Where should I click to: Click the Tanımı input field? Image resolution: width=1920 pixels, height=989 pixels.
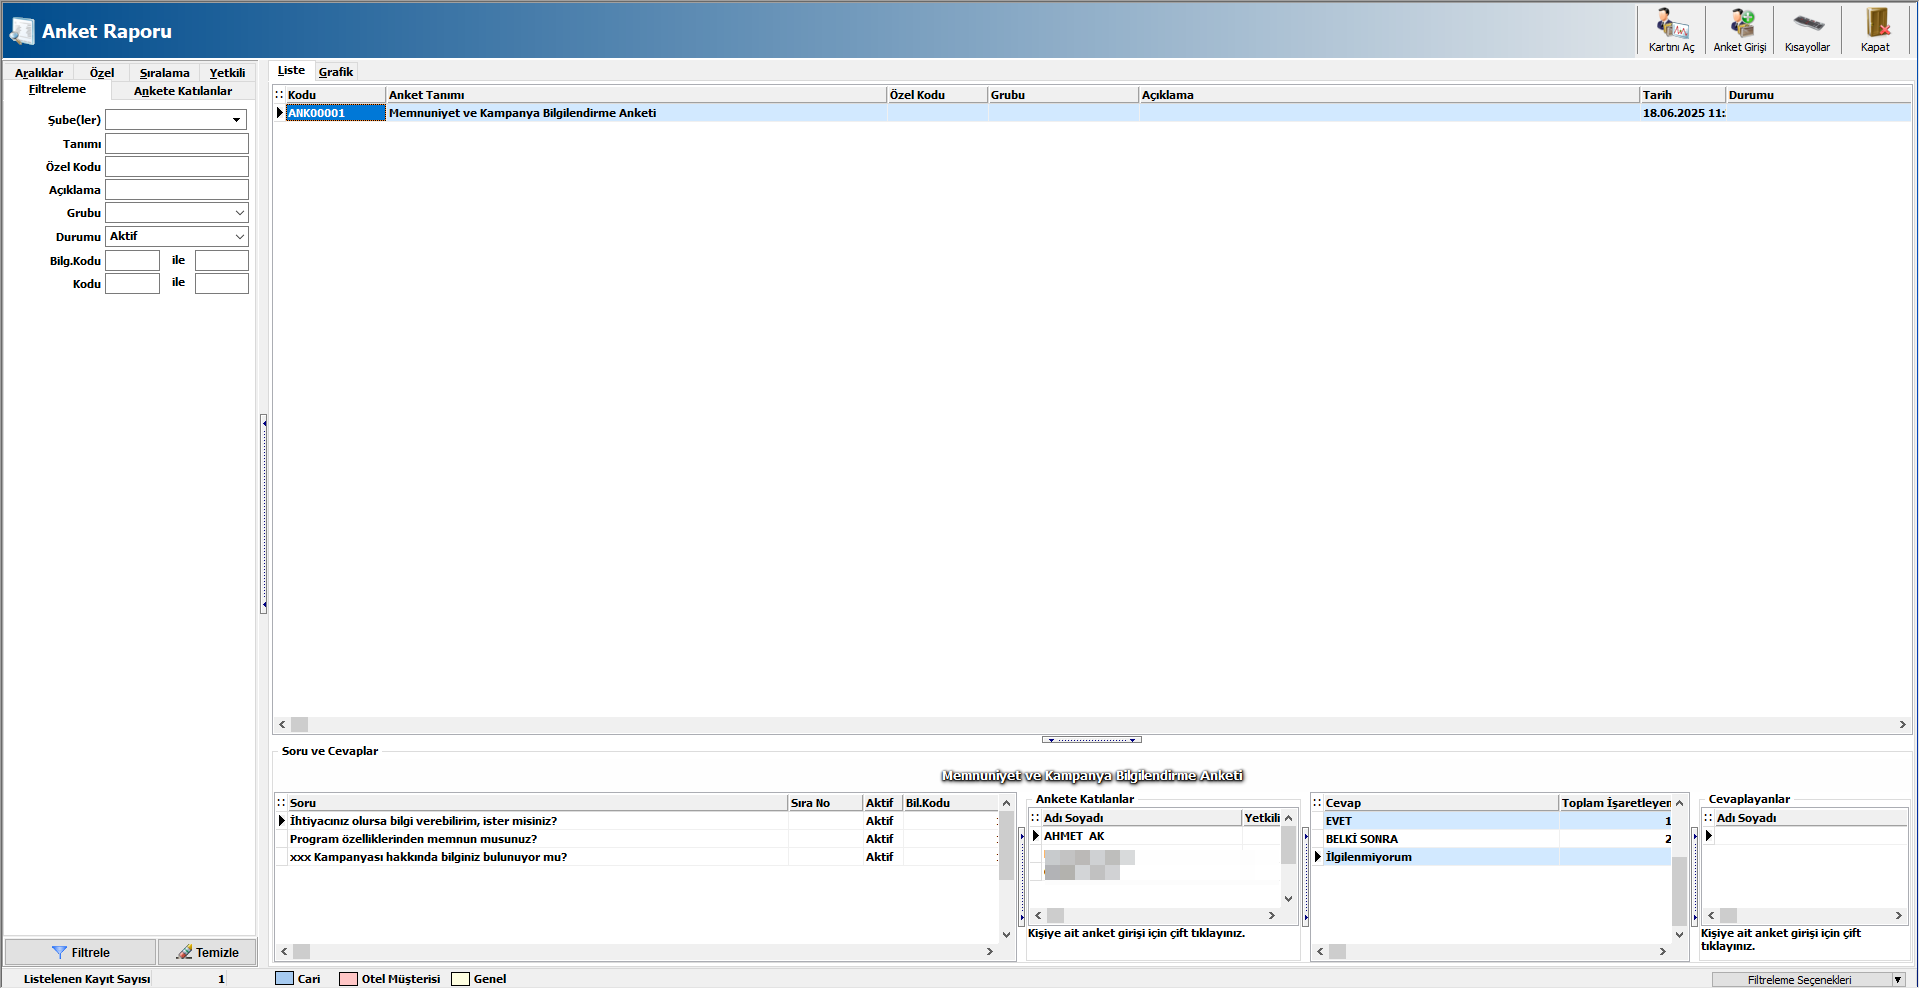coord(177,144)
